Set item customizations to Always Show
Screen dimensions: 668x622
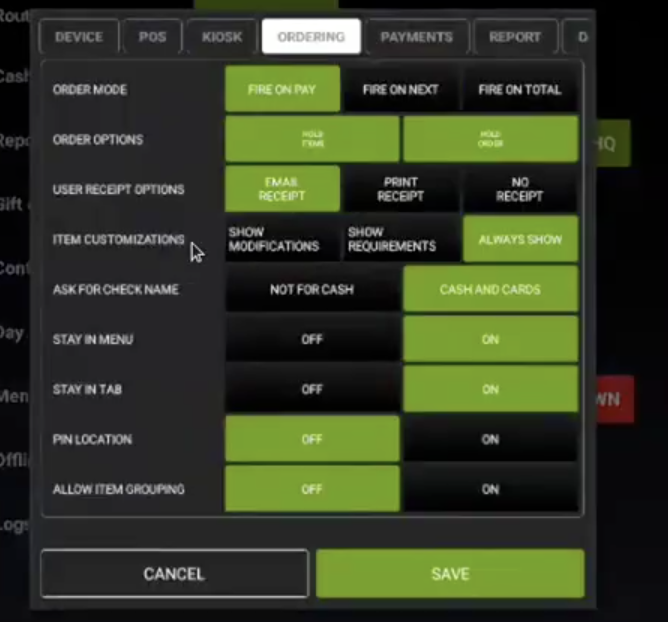click(x=521, y=239)
